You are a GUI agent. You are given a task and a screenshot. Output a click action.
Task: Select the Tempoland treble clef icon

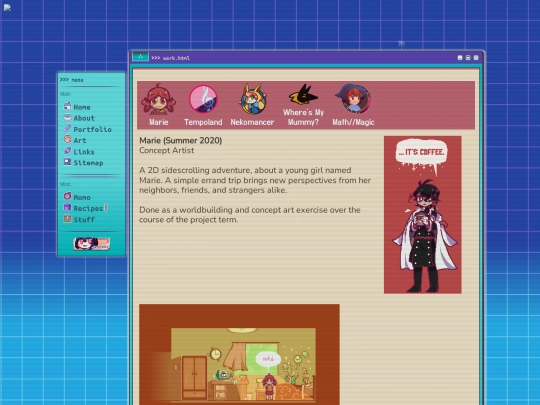[203, 99]
